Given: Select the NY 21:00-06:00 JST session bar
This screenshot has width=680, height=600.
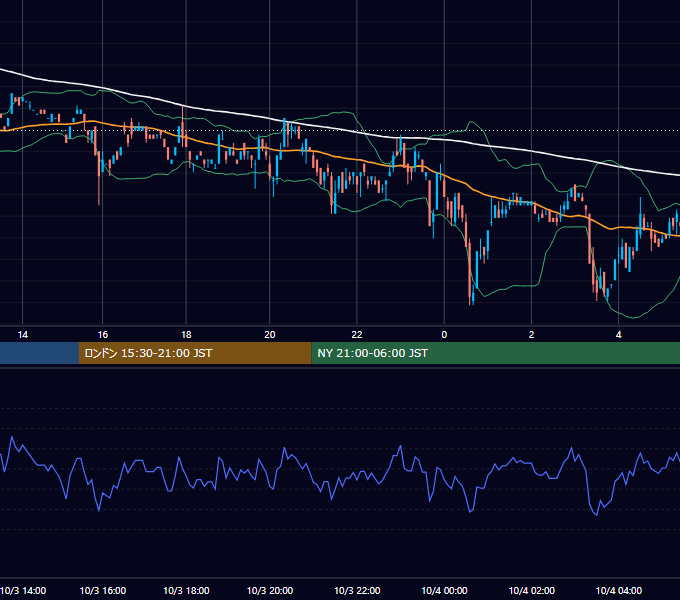Looking at the screenshot, I should [496, 353].
